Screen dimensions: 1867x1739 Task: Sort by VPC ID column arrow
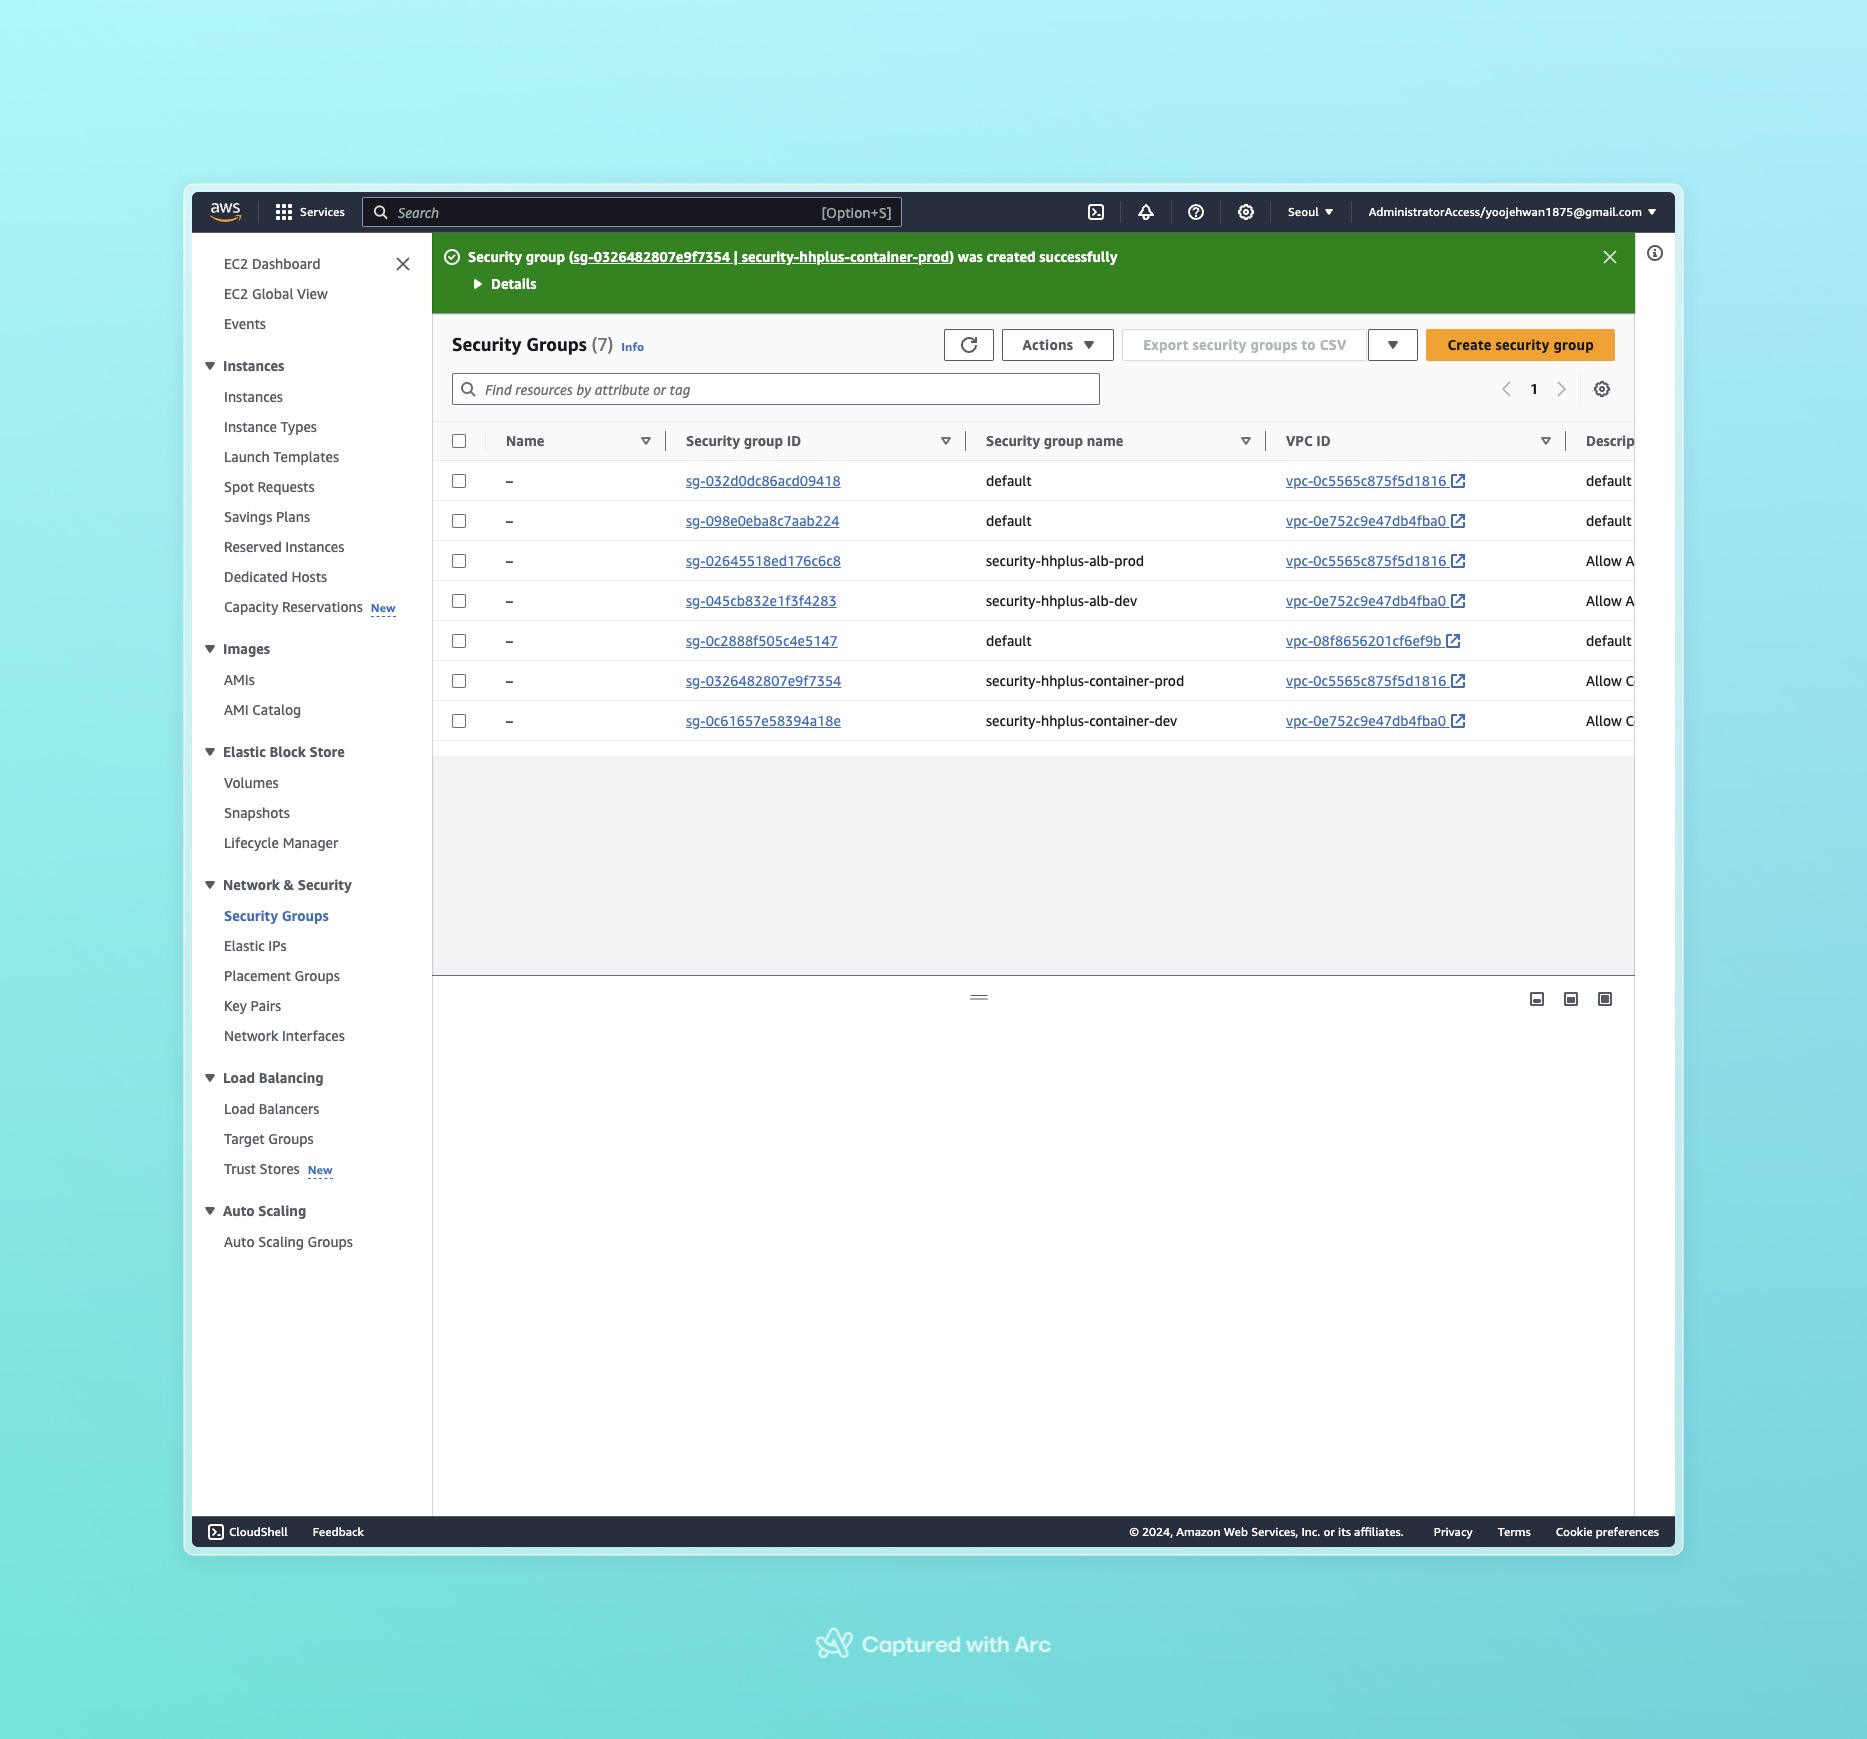(x=1546, y=441)
